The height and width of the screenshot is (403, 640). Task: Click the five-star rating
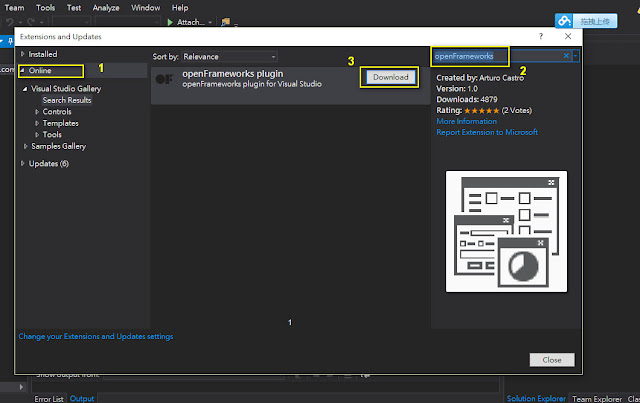coord(481,111)
